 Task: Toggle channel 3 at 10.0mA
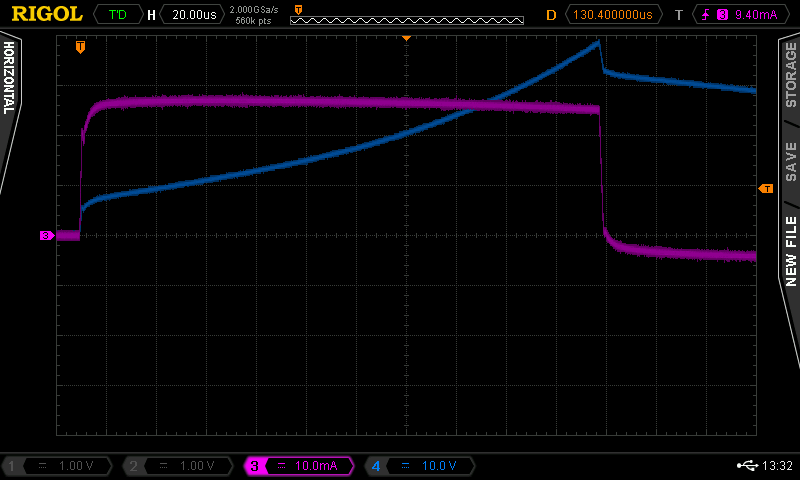[x=302, y=466]
